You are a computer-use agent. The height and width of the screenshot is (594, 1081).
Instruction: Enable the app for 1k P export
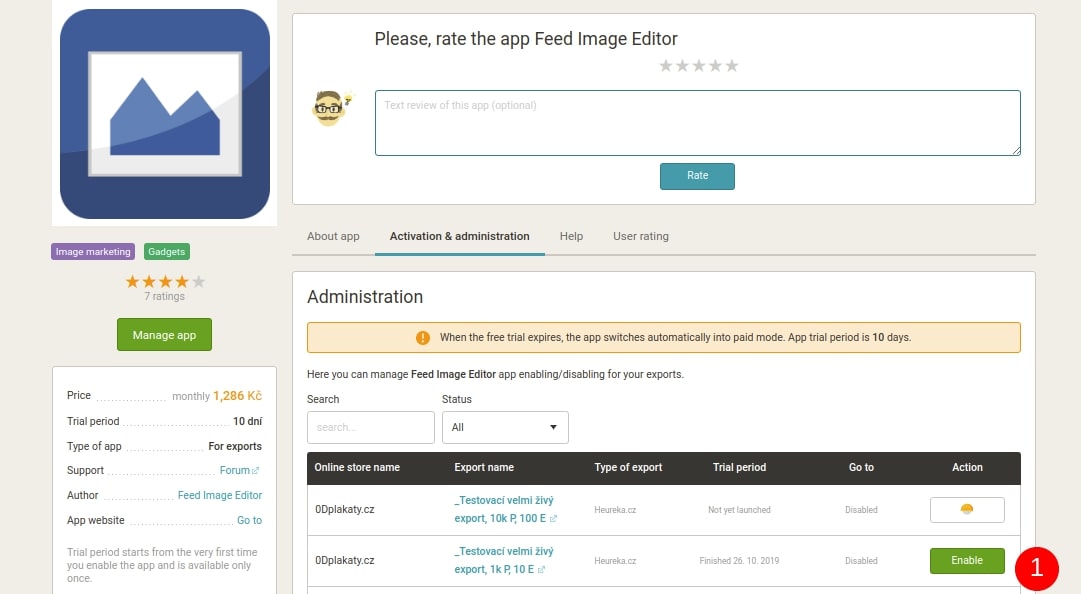(x=967, y=561)
